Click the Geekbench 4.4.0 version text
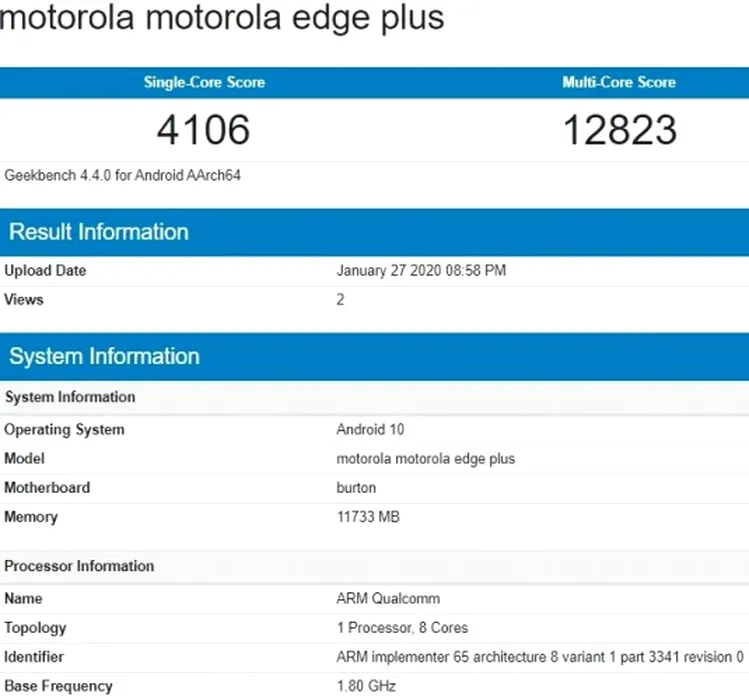749x700 pixels. point(123,175)
